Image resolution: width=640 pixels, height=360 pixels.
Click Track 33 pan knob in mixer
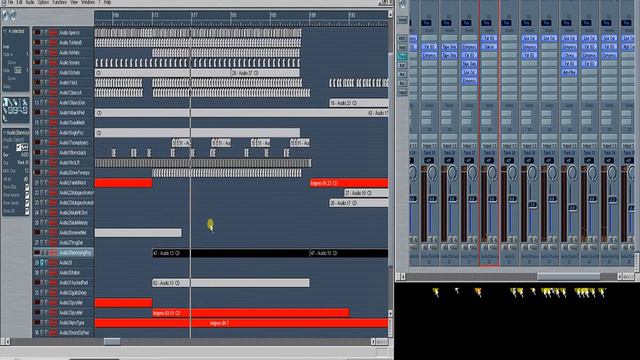pyautogui.click(x=593, y=173)
